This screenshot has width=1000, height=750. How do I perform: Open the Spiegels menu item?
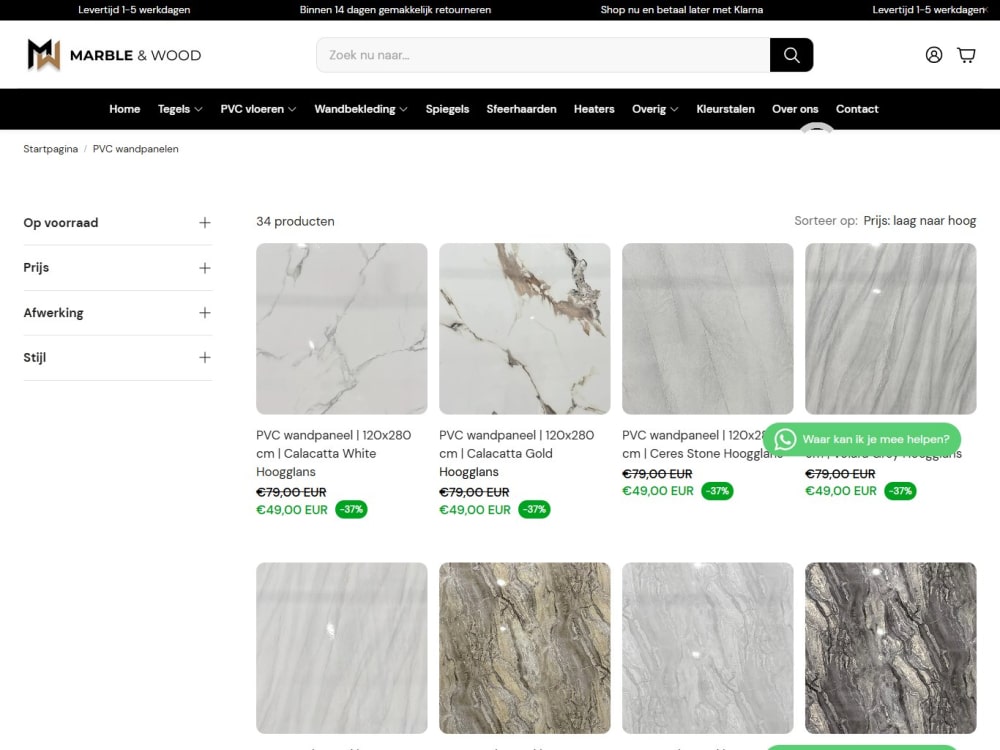[x=447, y=109]
